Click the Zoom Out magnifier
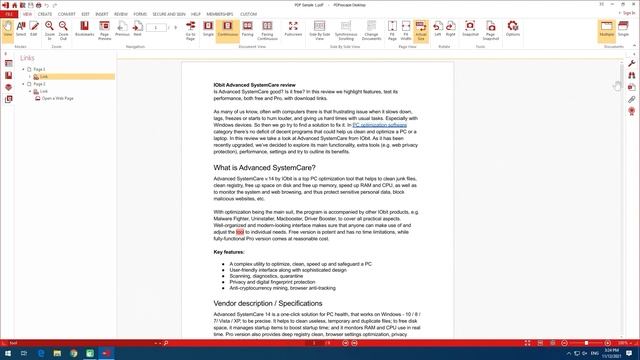The width and height of the screenshot is (640, 360). 63,30
